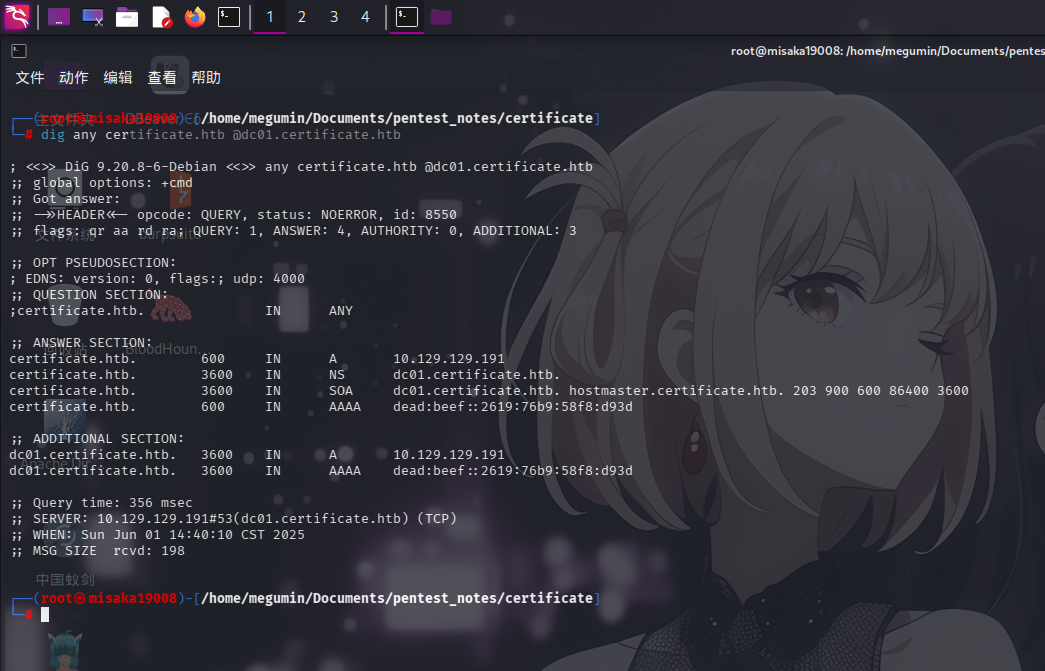Open the terminal emulator launcher icon

pos(229,17)
